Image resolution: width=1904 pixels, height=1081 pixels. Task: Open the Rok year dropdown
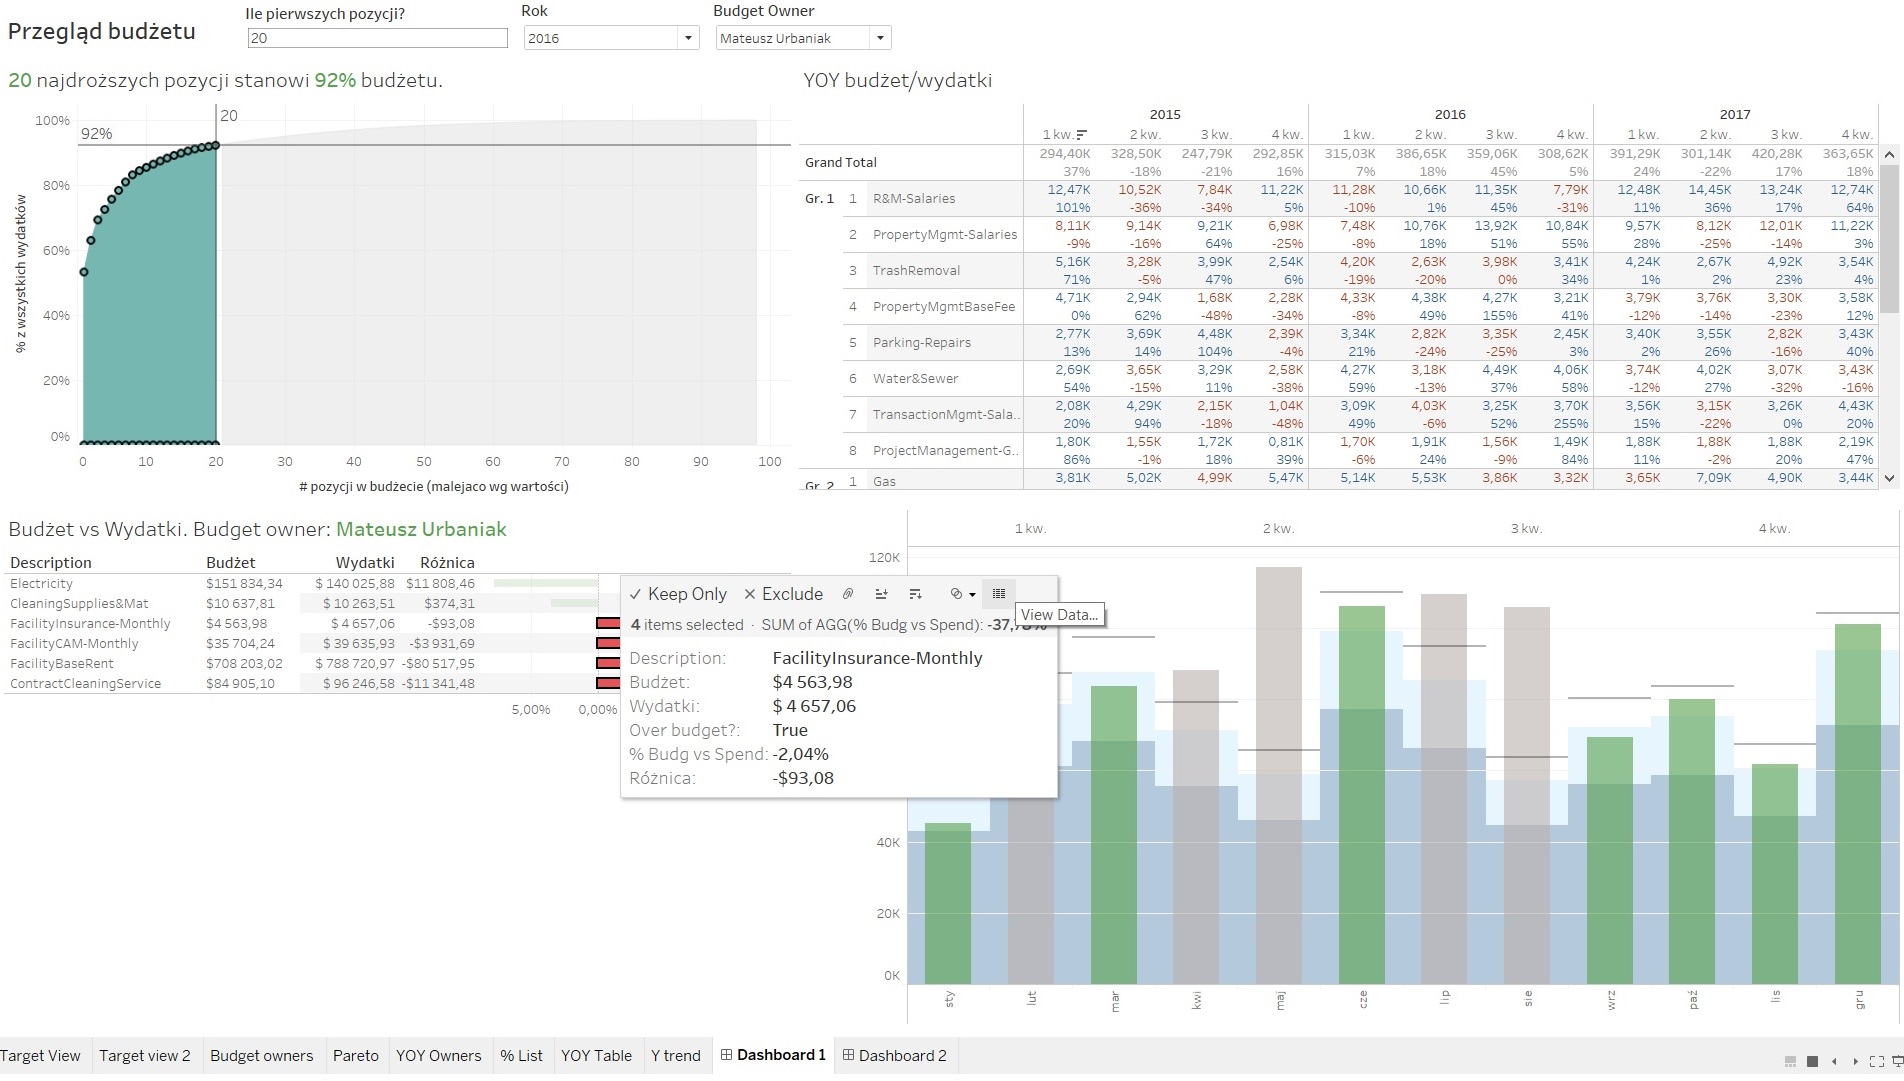click(x=688, y=38)
